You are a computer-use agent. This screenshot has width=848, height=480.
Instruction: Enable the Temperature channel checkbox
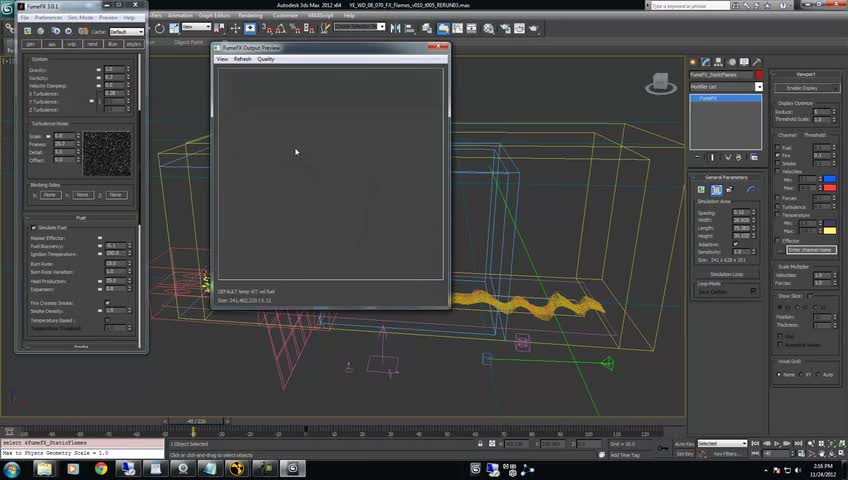pos(778,215)
